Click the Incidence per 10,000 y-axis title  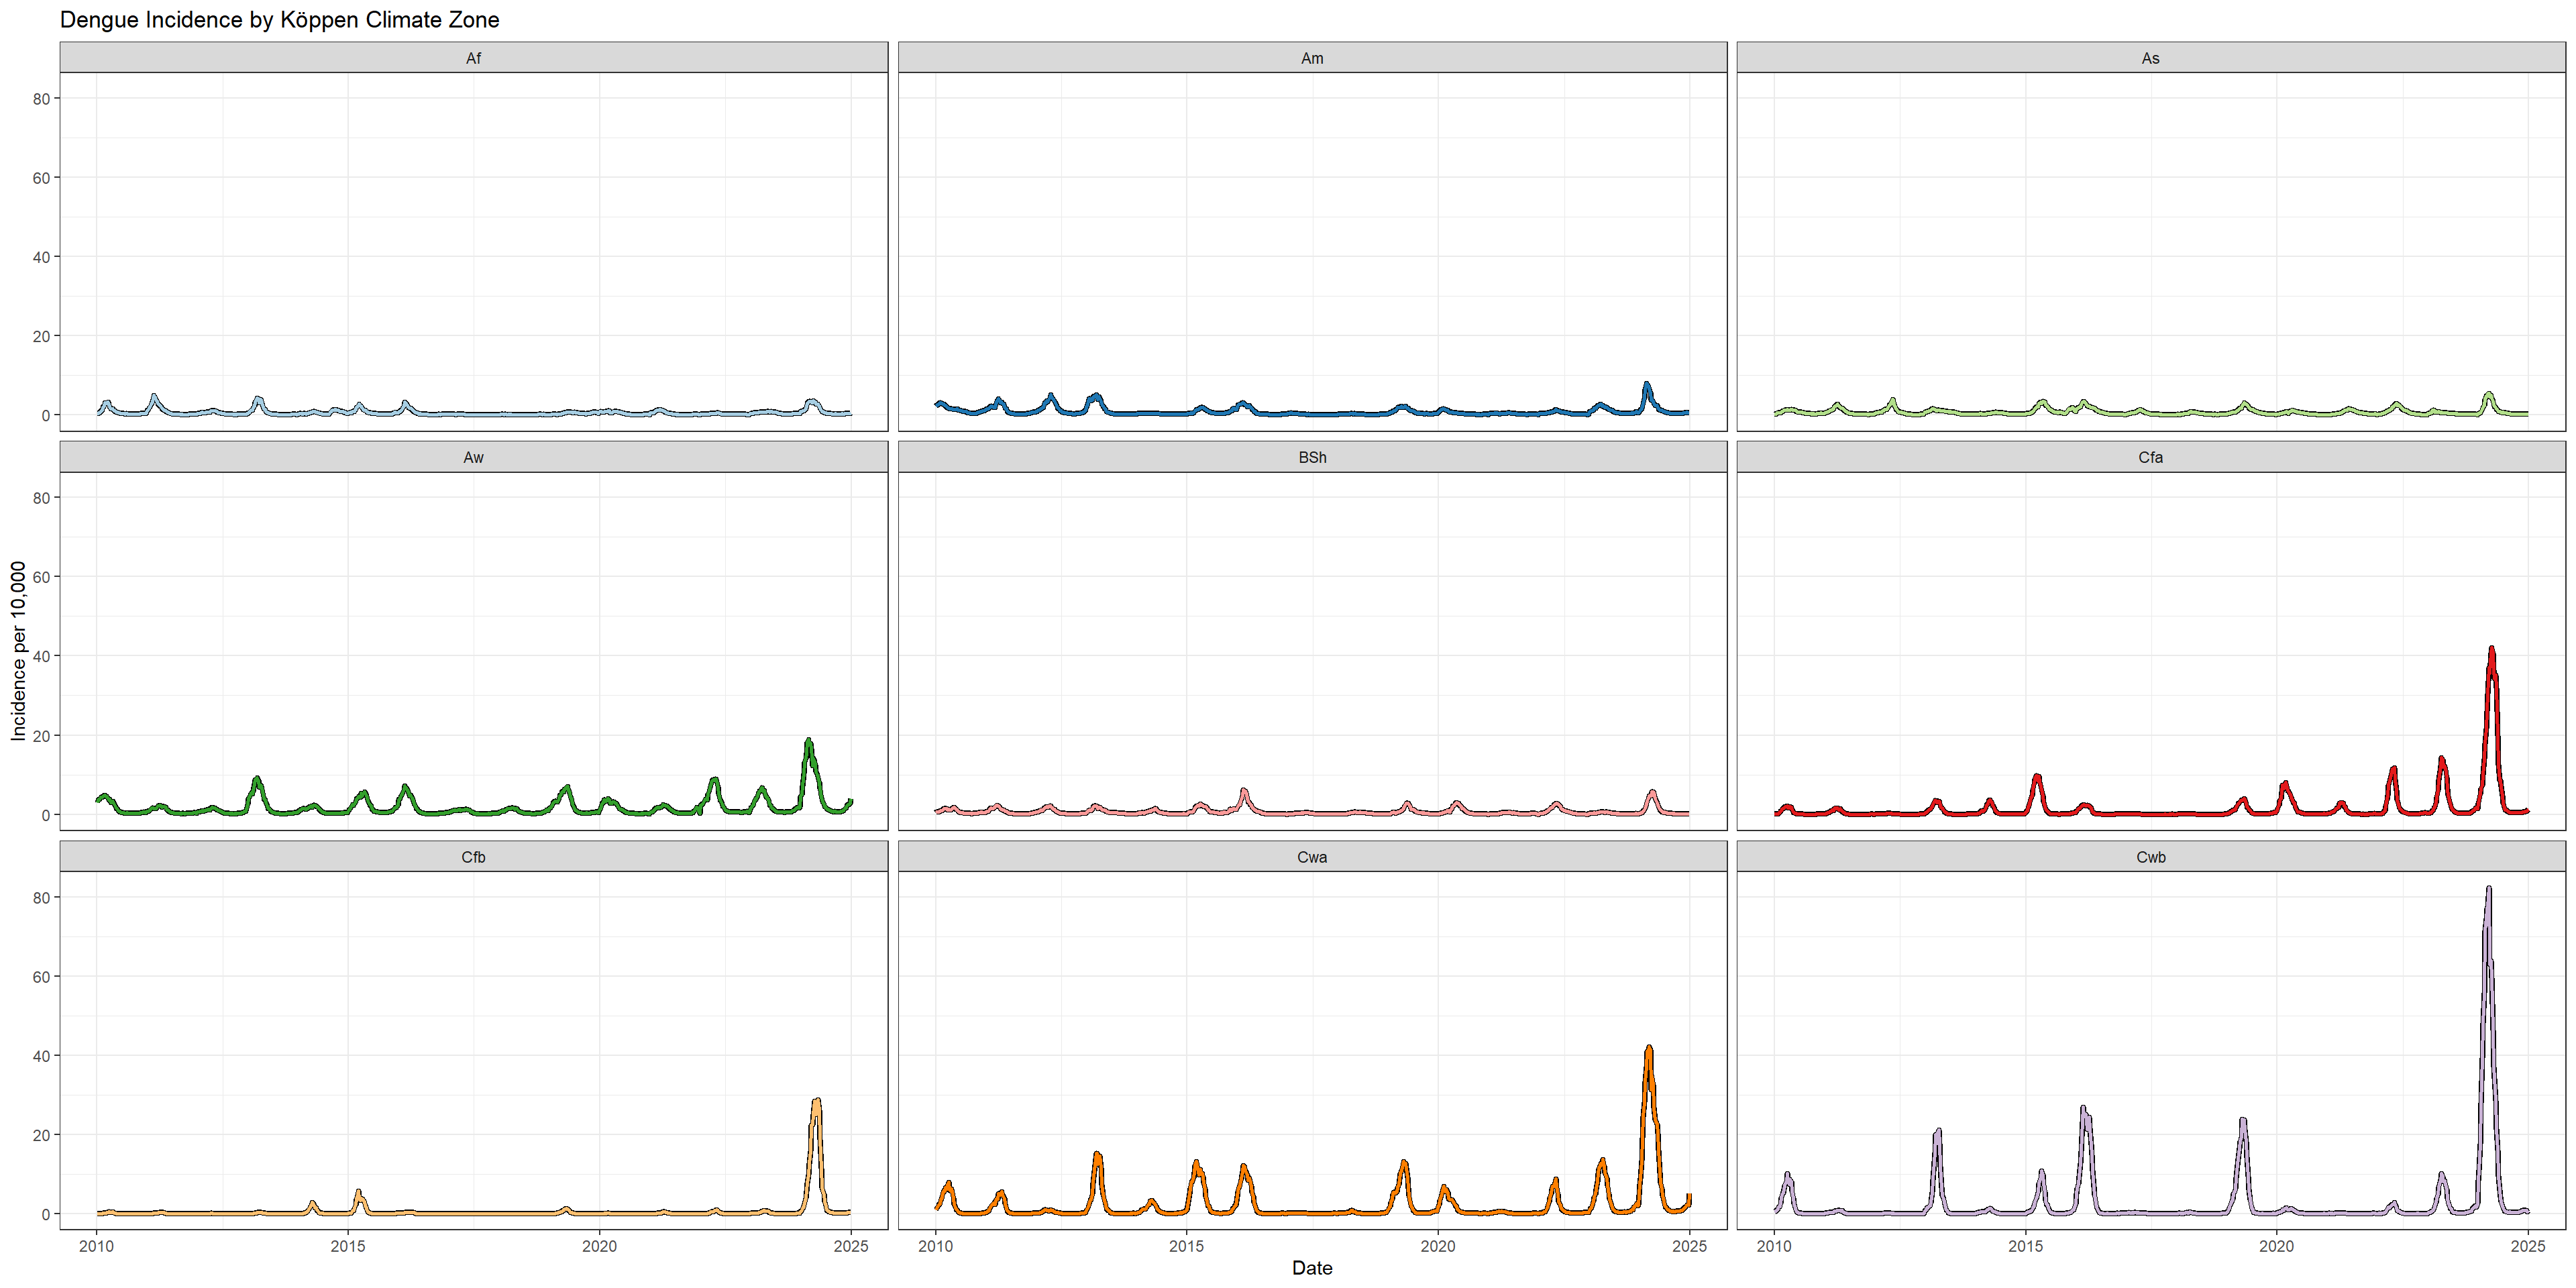[x=18, y=651]
